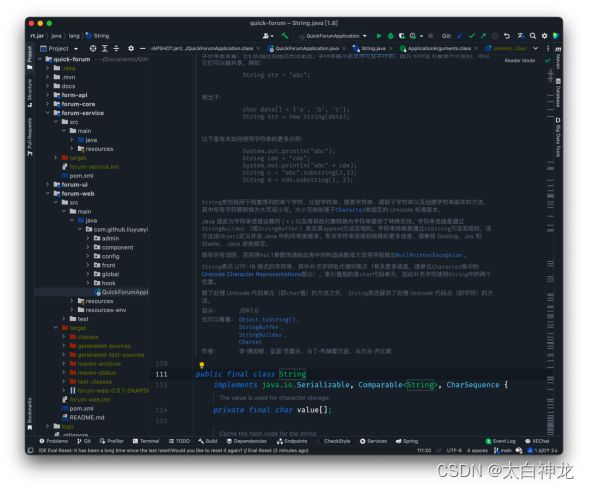Open IDE settings gear in top toolbar
The height and width of the screenshot is (489, 589).
pos(544,36)
